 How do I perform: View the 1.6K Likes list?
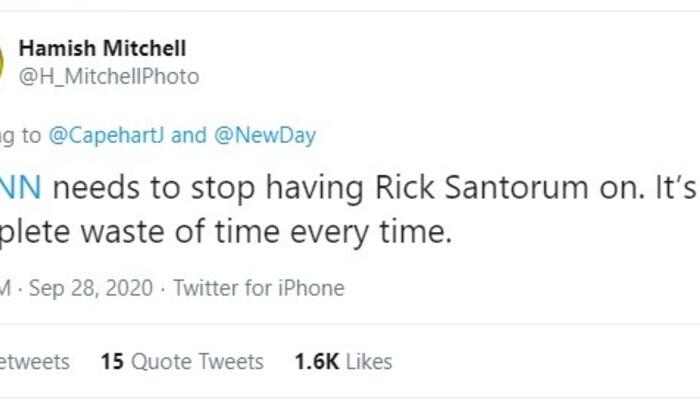point(343,361)
